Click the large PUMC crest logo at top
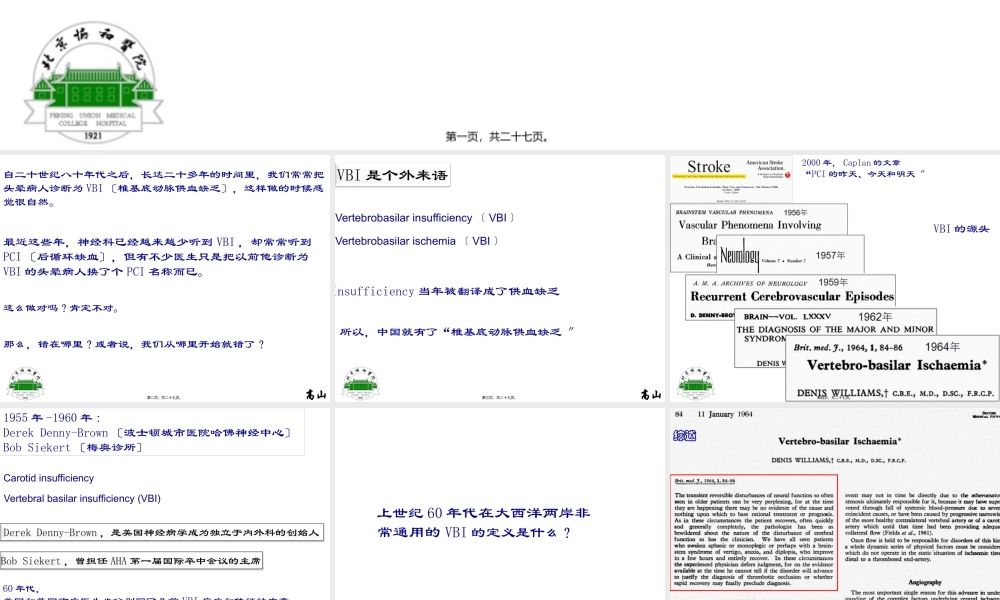This screenshot has height=600, width=1000. (x=92, y=78)
